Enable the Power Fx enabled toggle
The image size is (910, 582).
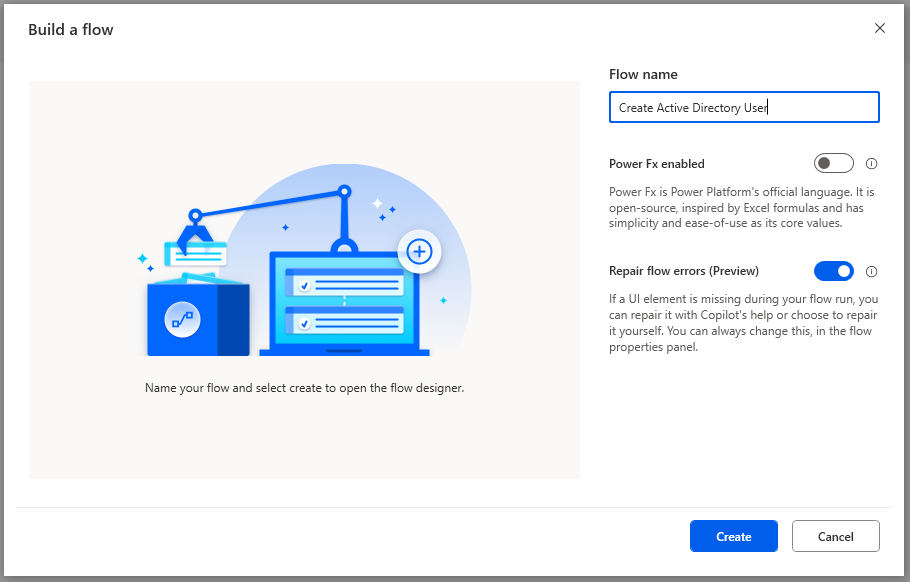click(834, 163)
